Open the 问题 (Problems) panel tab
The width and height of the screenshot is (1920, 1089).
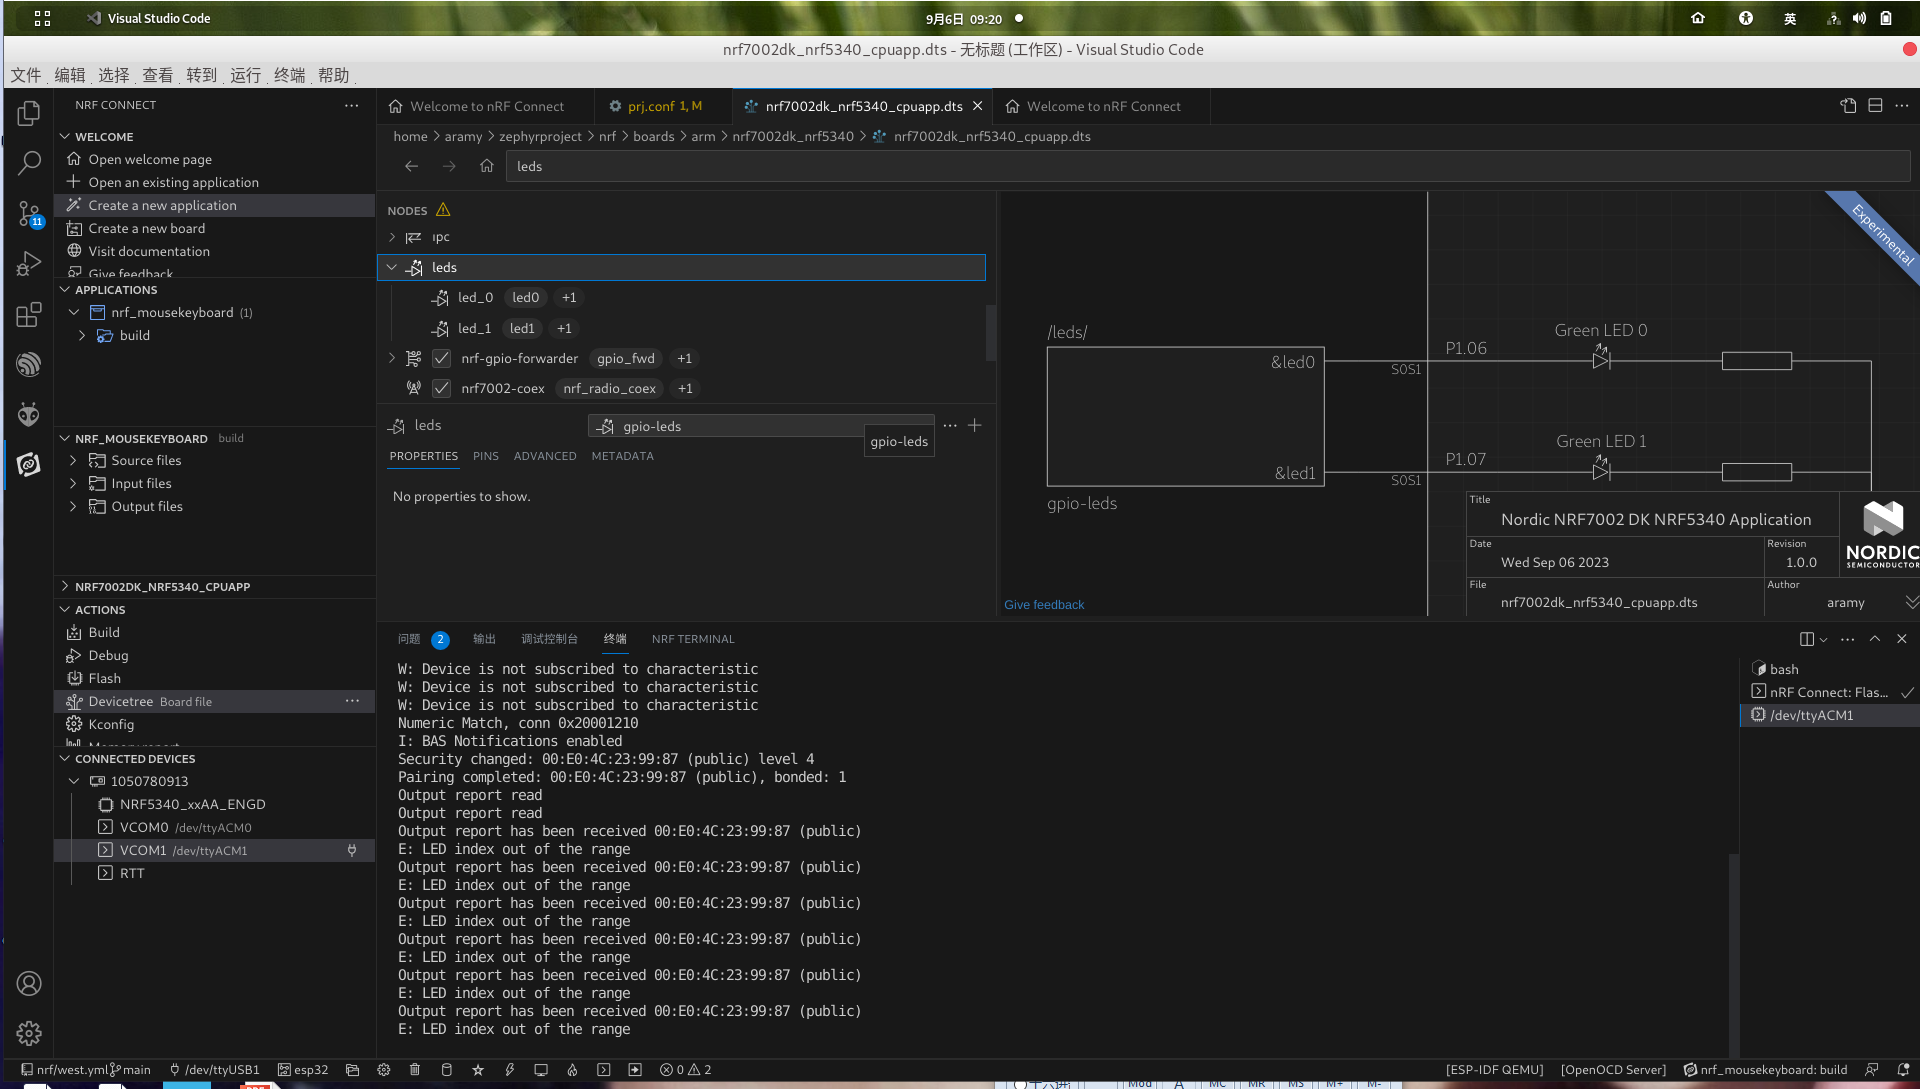(x=409, y=639)
